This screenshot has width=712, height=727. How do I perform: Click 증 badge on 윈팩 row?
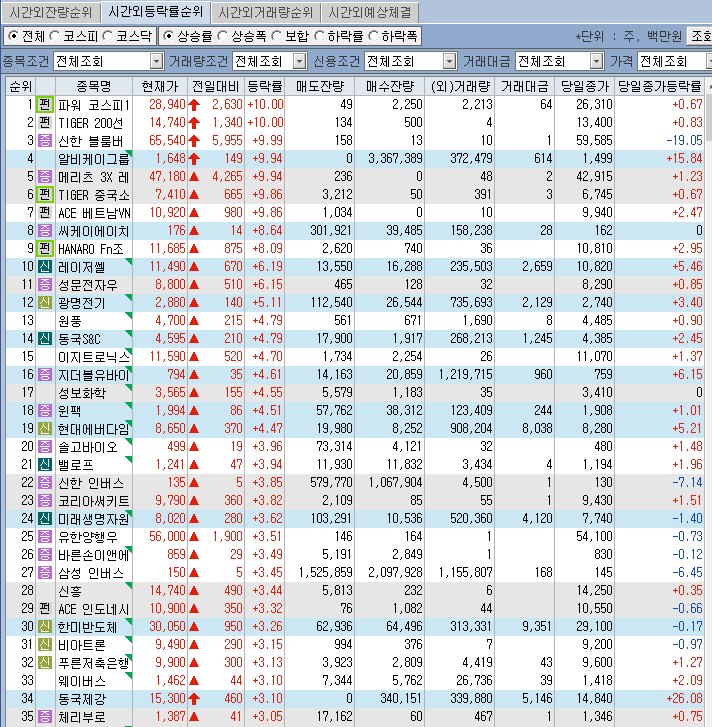[44, 410]
